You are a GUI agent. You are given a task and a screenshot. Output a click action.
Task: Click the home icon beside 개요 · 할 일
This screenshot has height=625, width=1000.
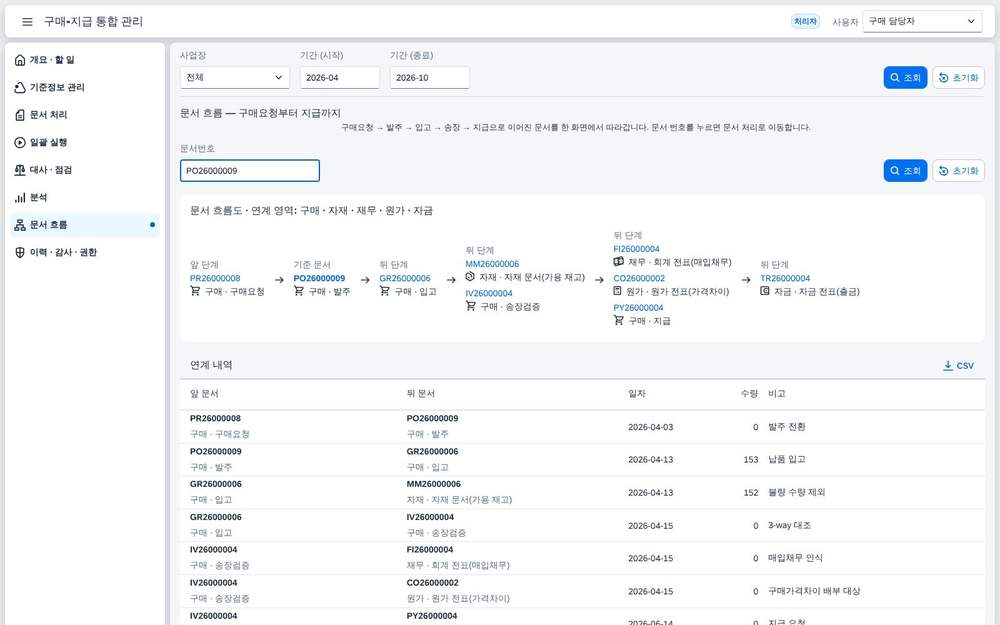(x=20, y=60)
